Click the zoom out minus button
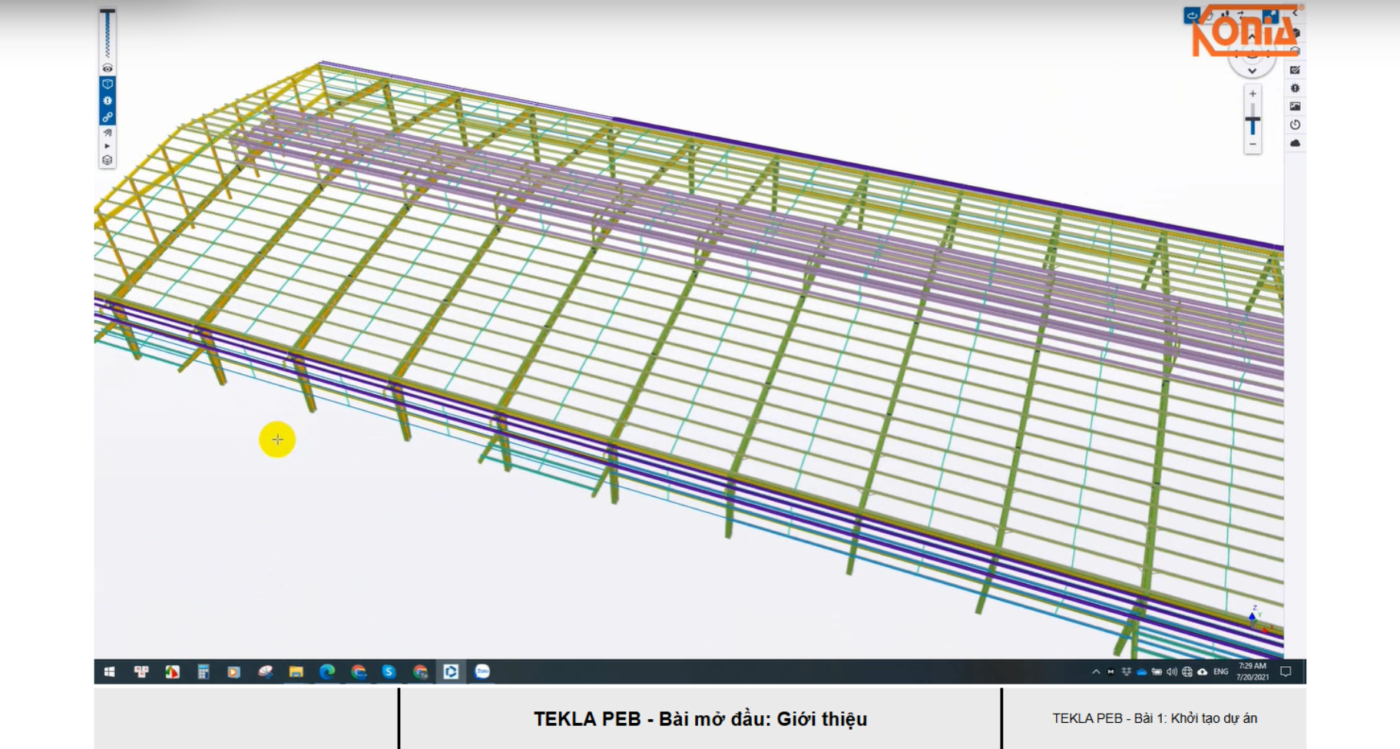 click(1252, 145)
